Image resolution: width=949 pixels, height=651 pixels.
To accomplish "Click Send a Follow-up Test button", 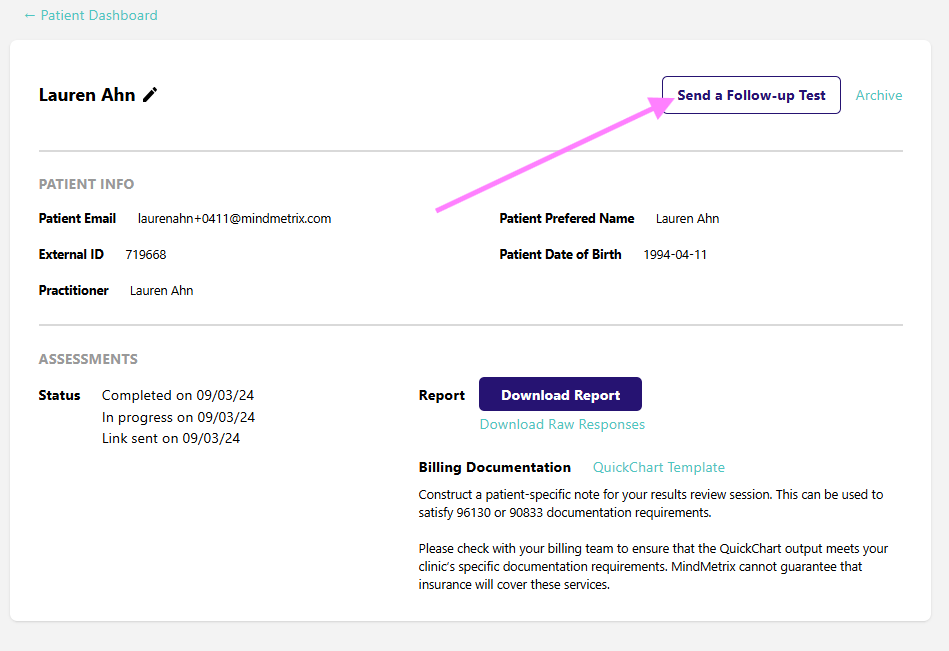I will pyautogui.click(x=751, y=95).
